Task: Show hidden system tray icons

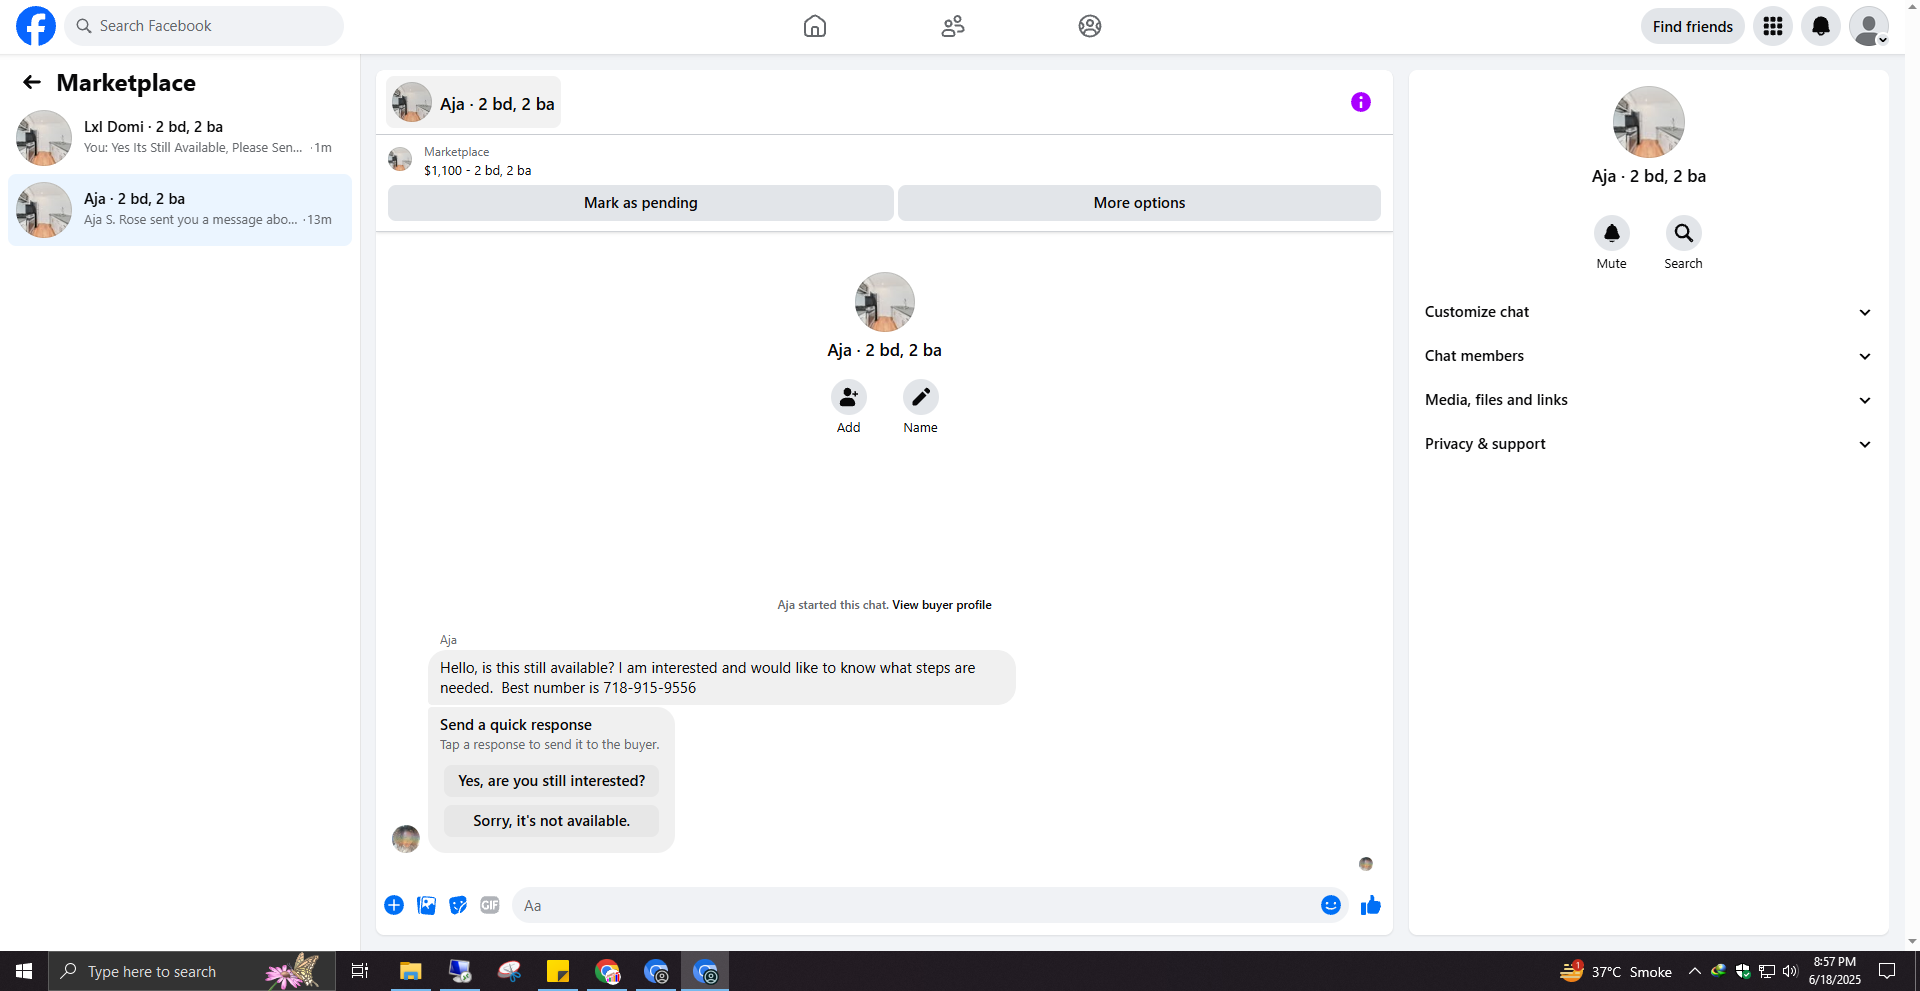Action: pyautogui.click(x=1695, y=971)
